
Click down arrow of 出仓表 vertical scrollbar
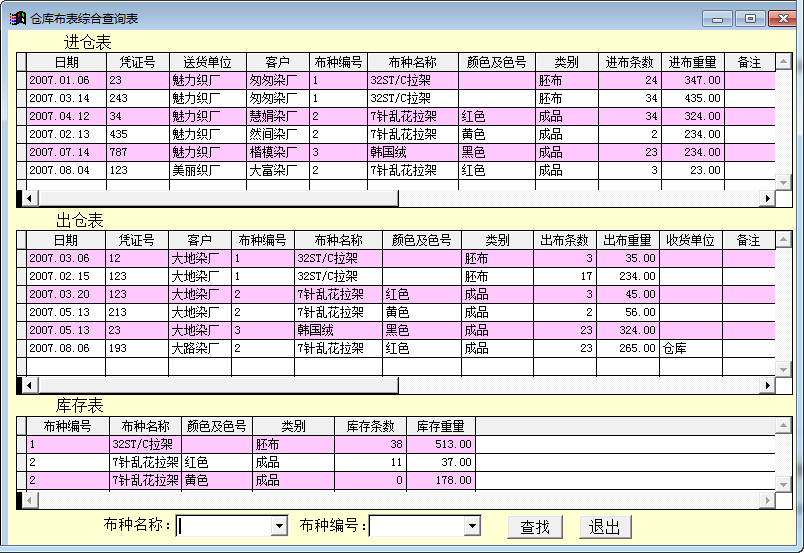pos(783,369)
